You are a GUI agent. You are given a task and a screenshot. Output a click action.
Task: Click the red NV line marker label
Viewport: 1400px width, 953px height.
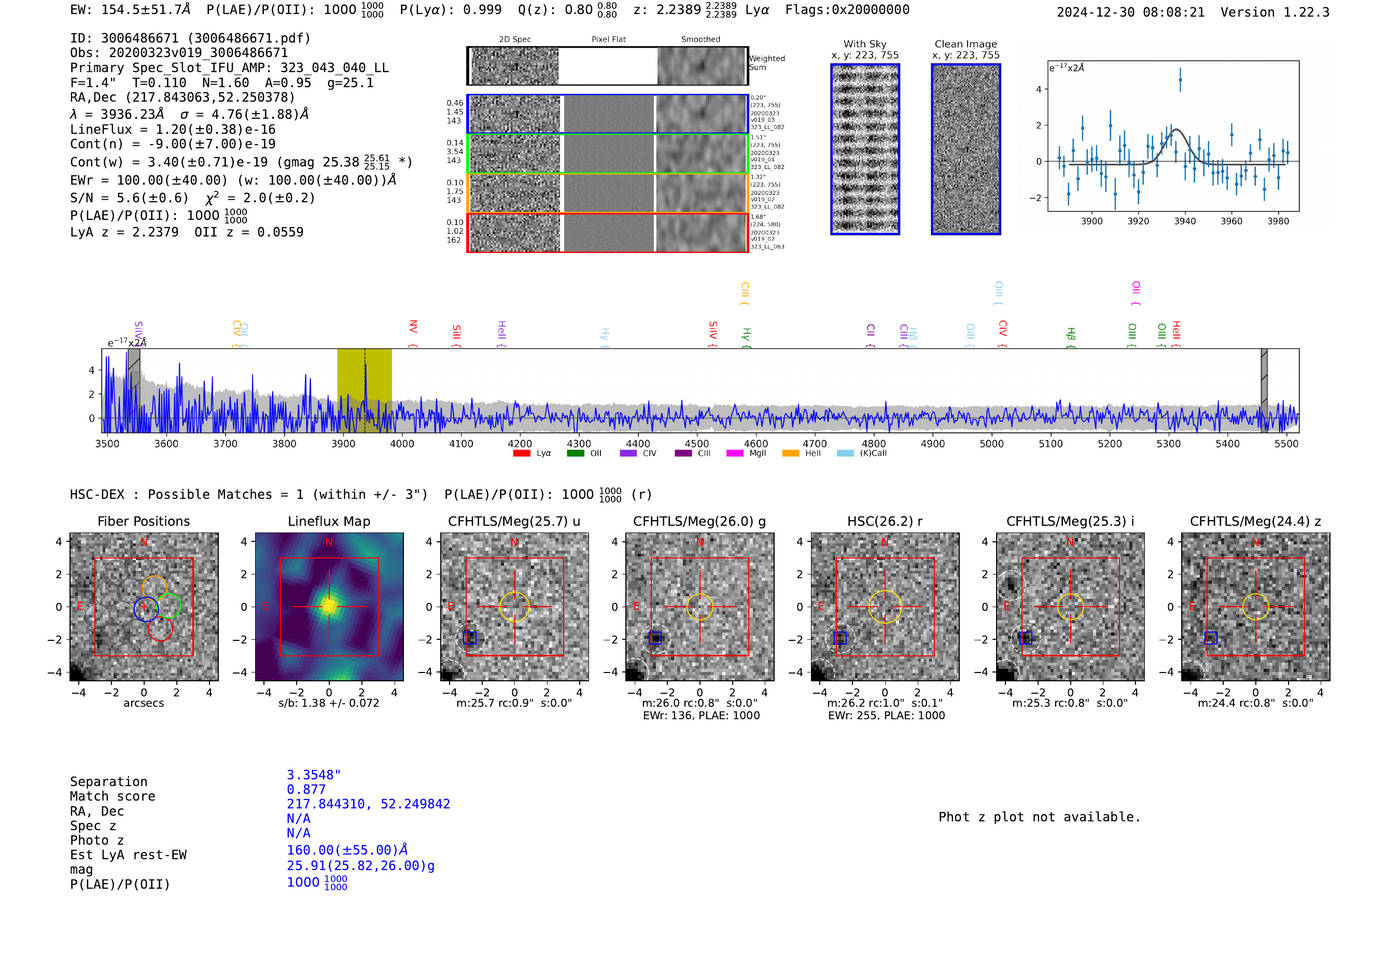click(x=413, y=333)
